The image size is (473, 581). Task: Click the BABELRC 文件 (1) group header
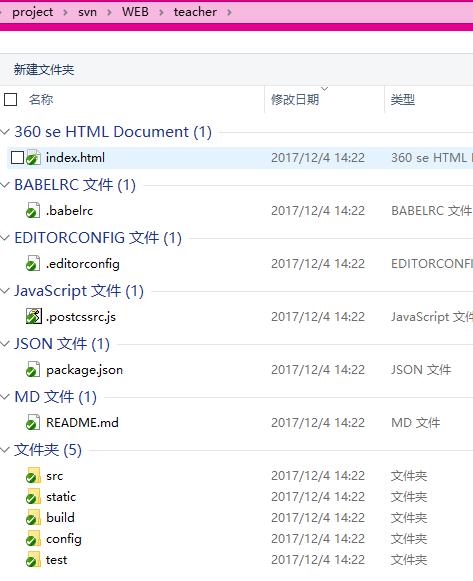(75, 185)
